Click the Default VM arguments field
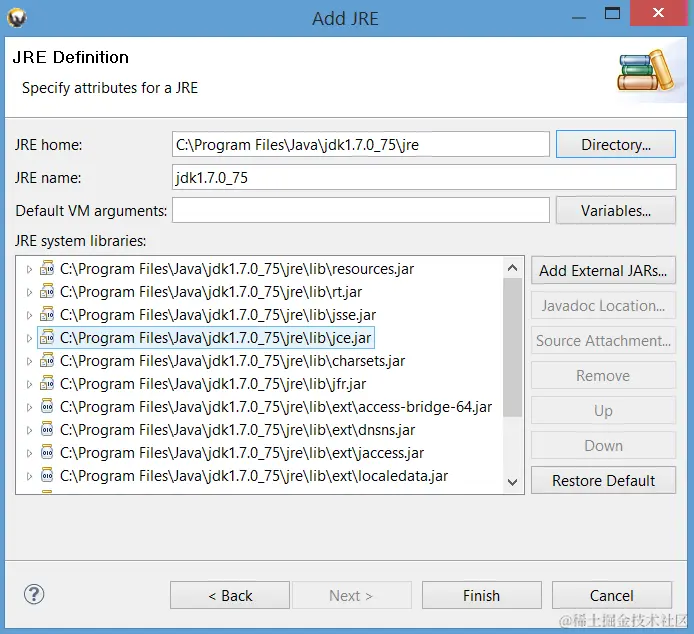 coord(361,210)
